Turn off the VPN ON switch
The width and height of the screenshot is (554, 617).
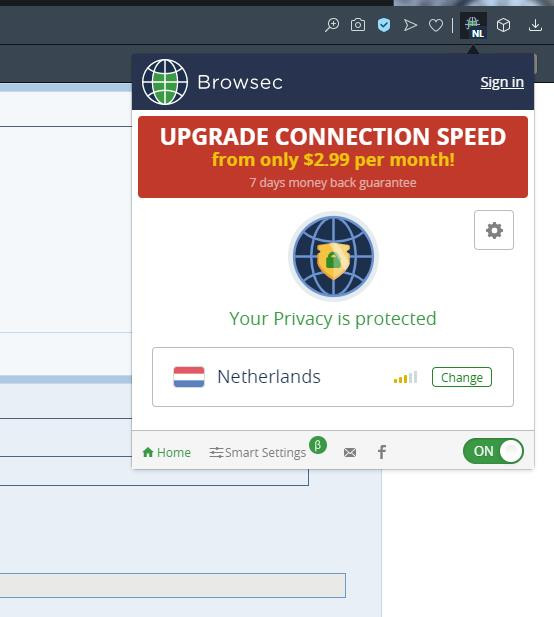tap(493, 451)
